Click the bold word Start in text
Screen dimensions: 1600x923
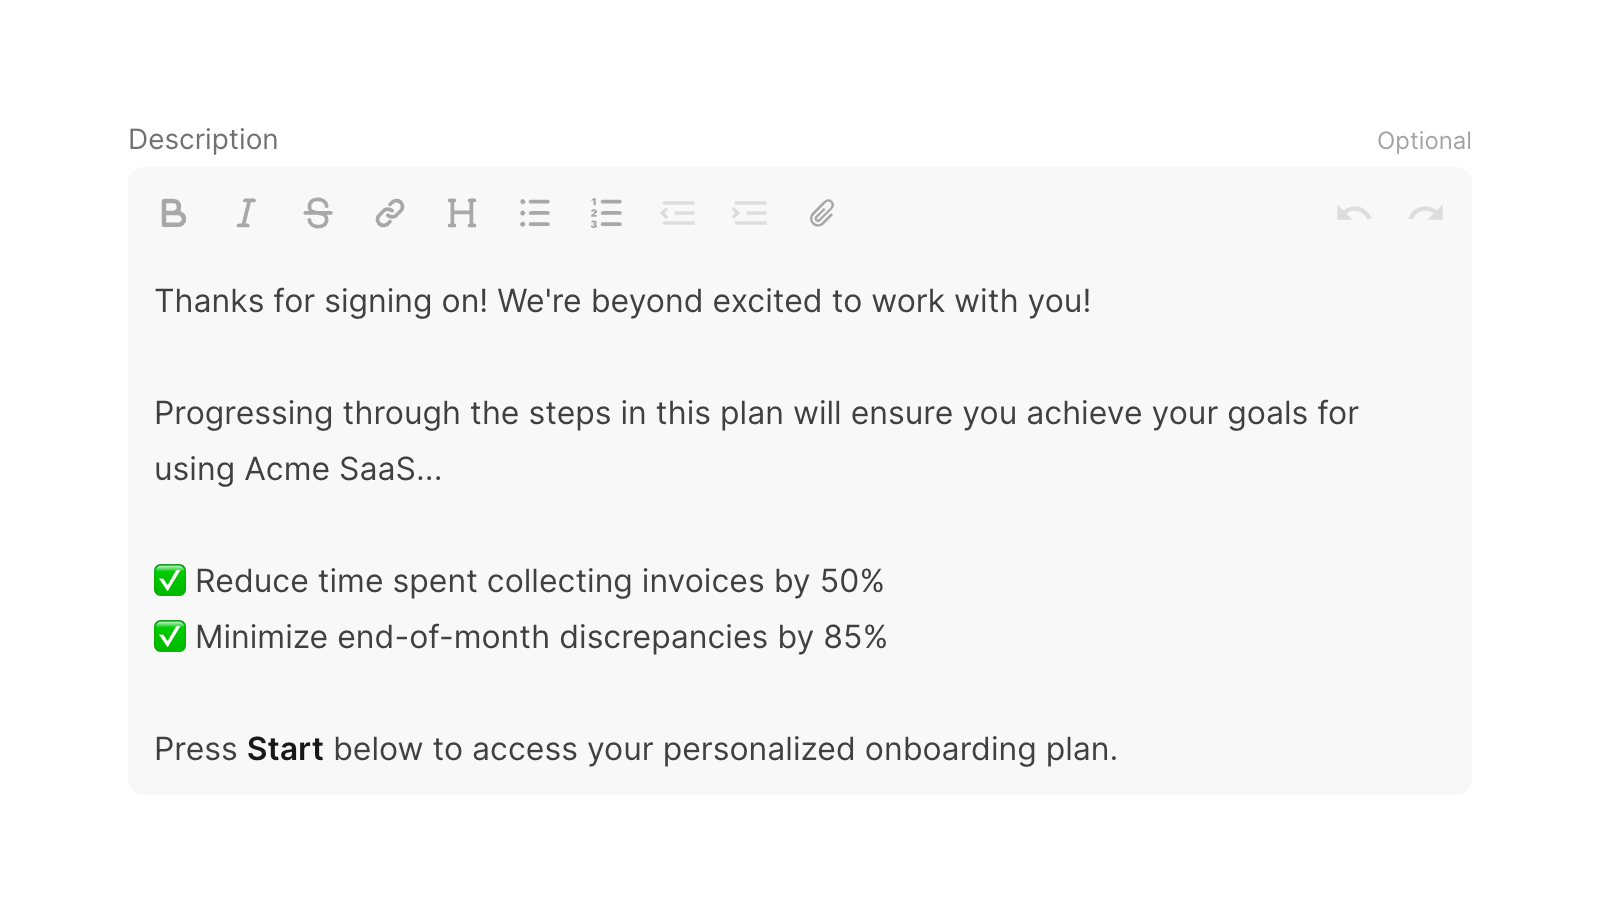[x=285, y=749]
